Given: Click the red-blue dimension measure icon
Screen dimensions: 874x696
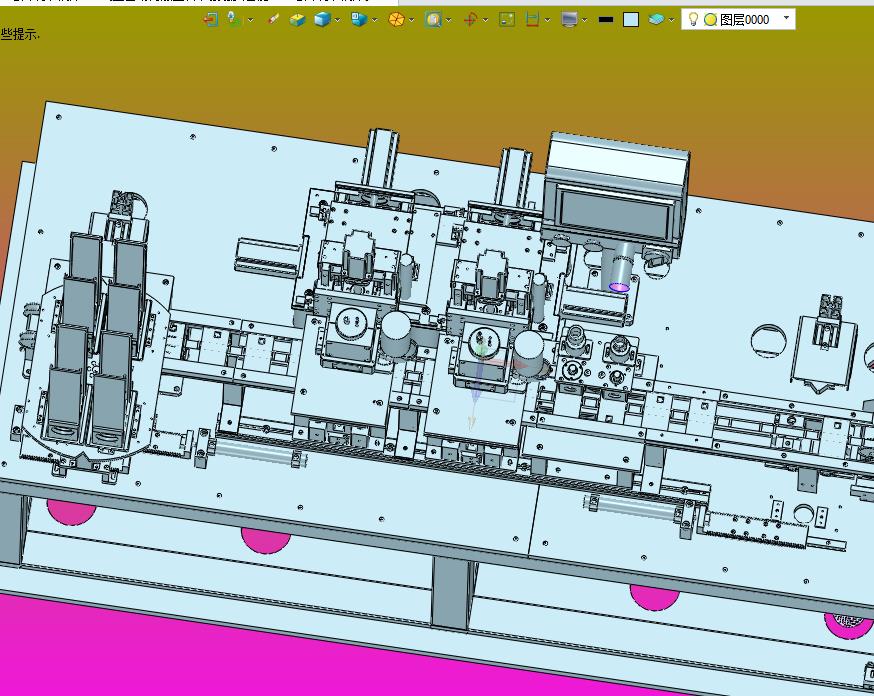Looking at the screenshot, I should (532, 20).
